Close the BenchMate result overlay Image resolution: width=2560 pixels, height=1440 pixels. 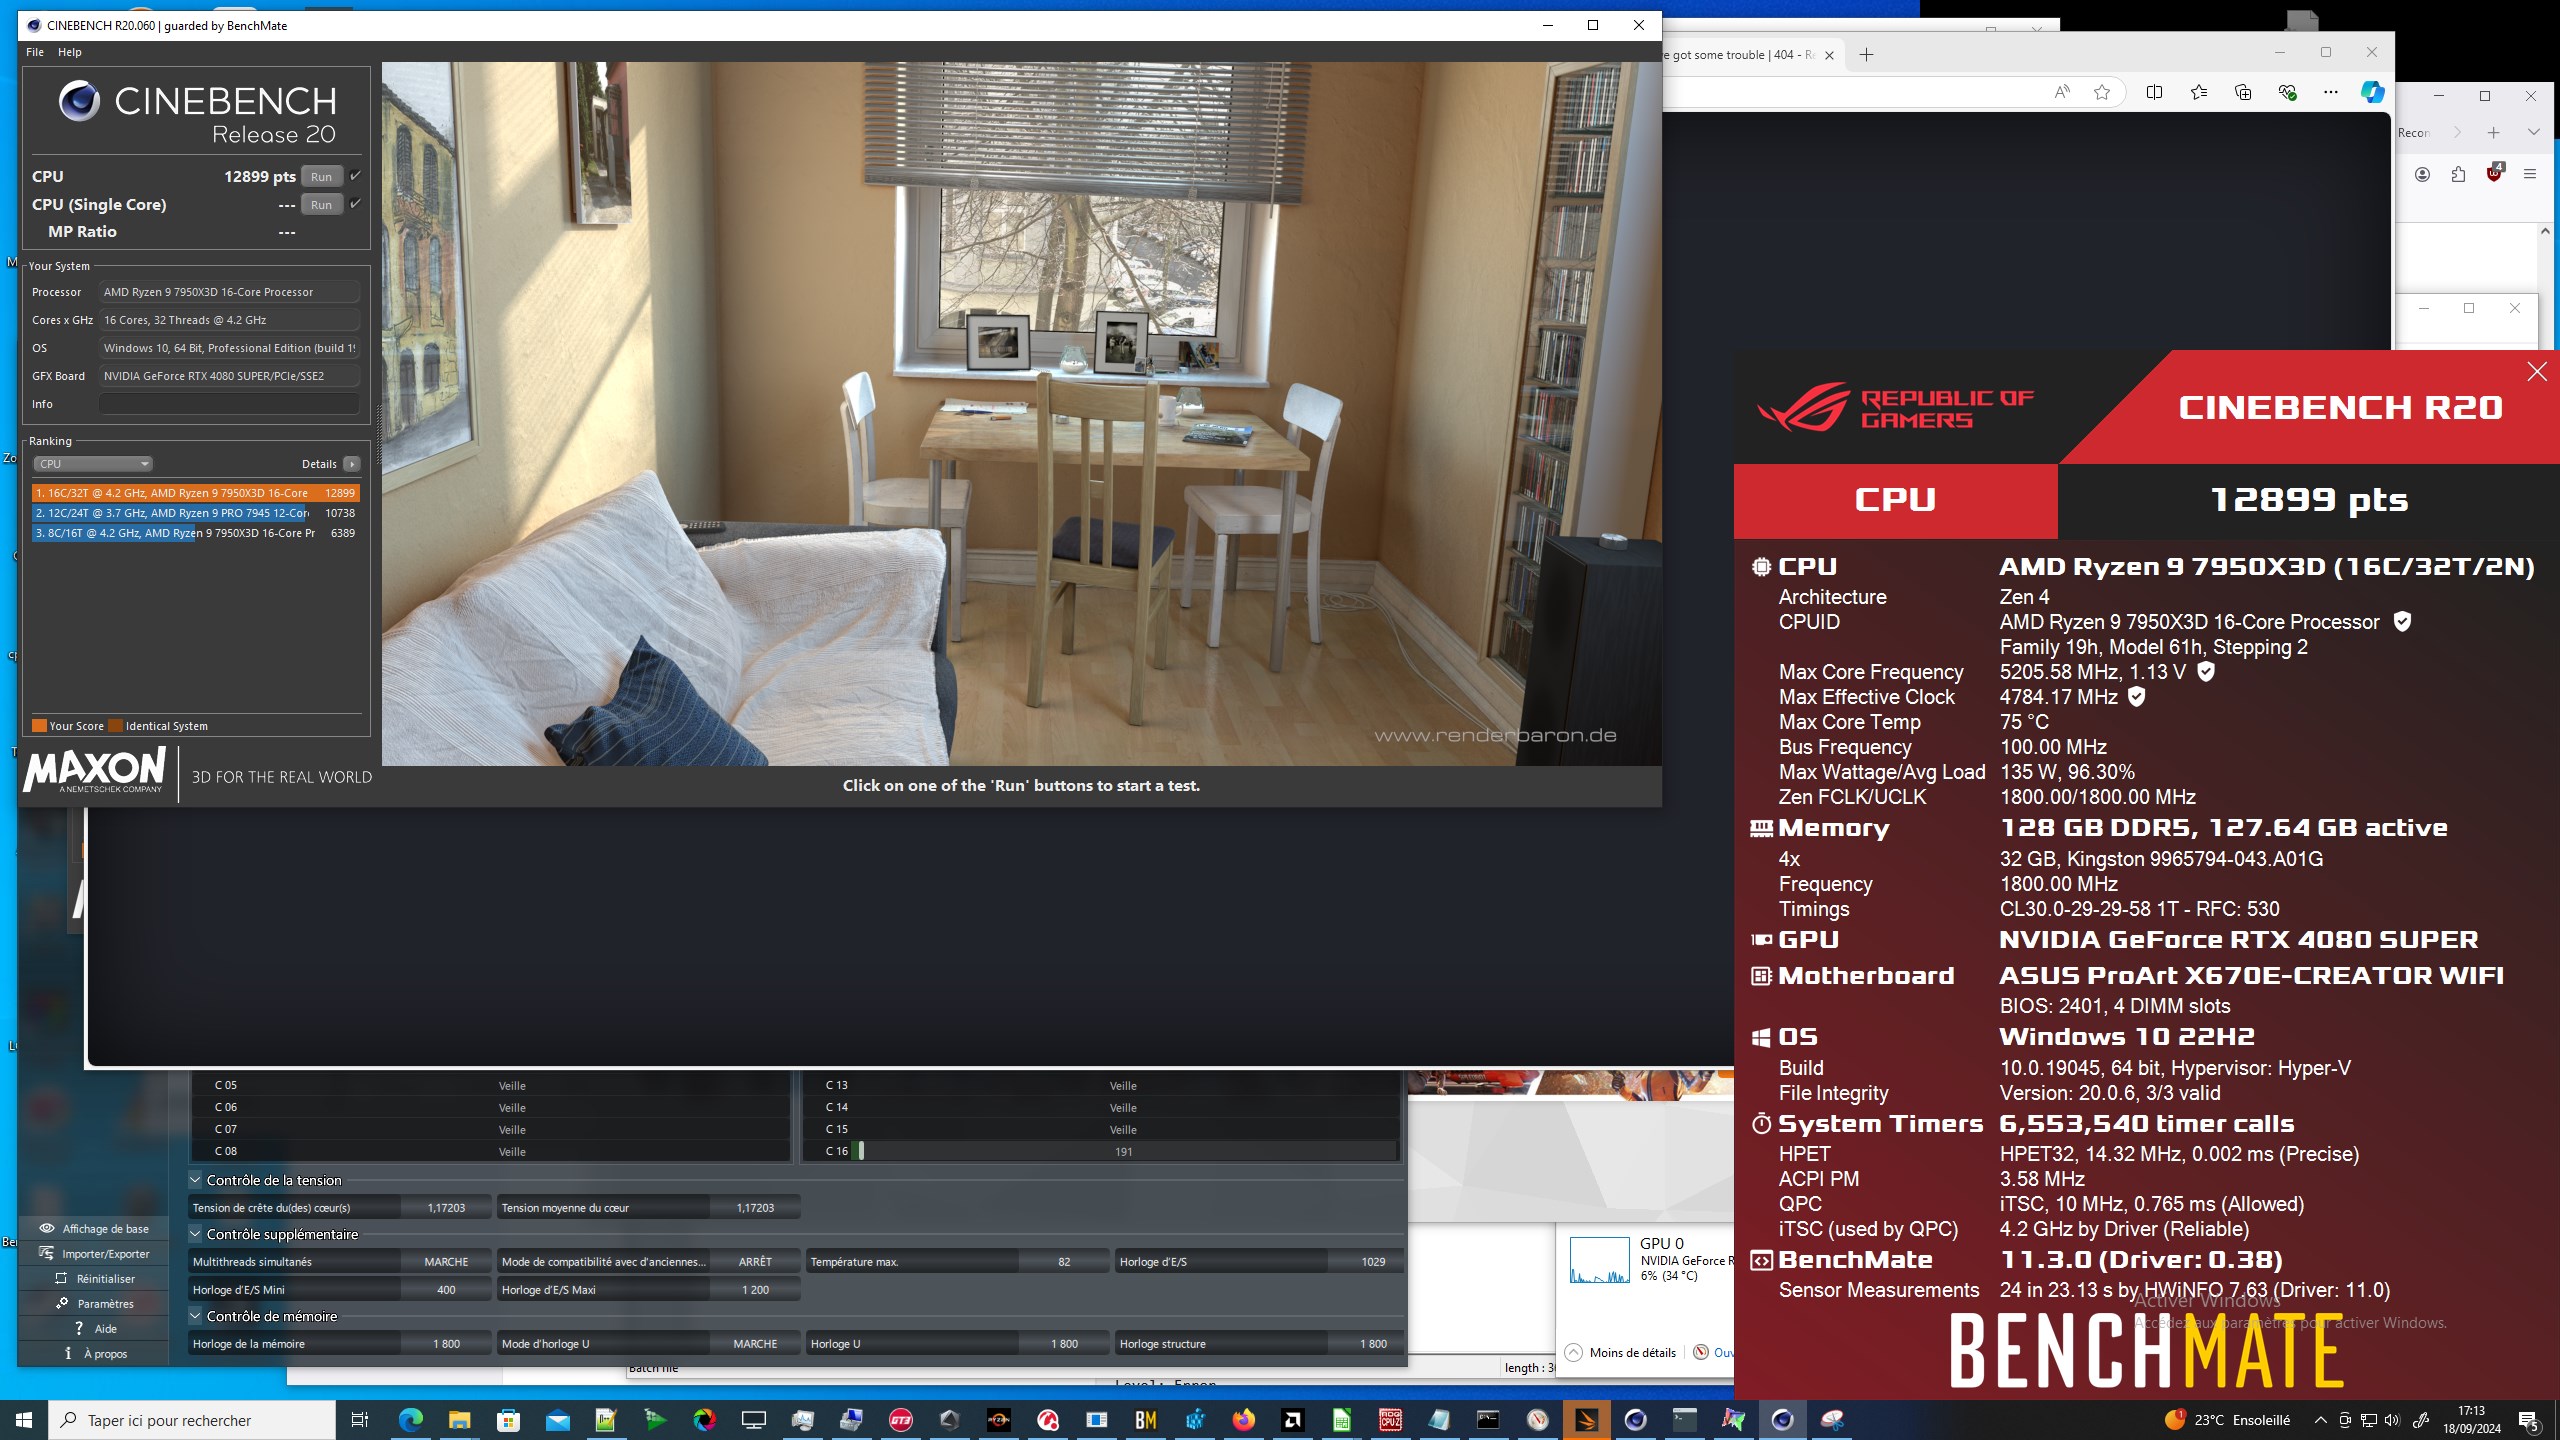point(2537,372)
